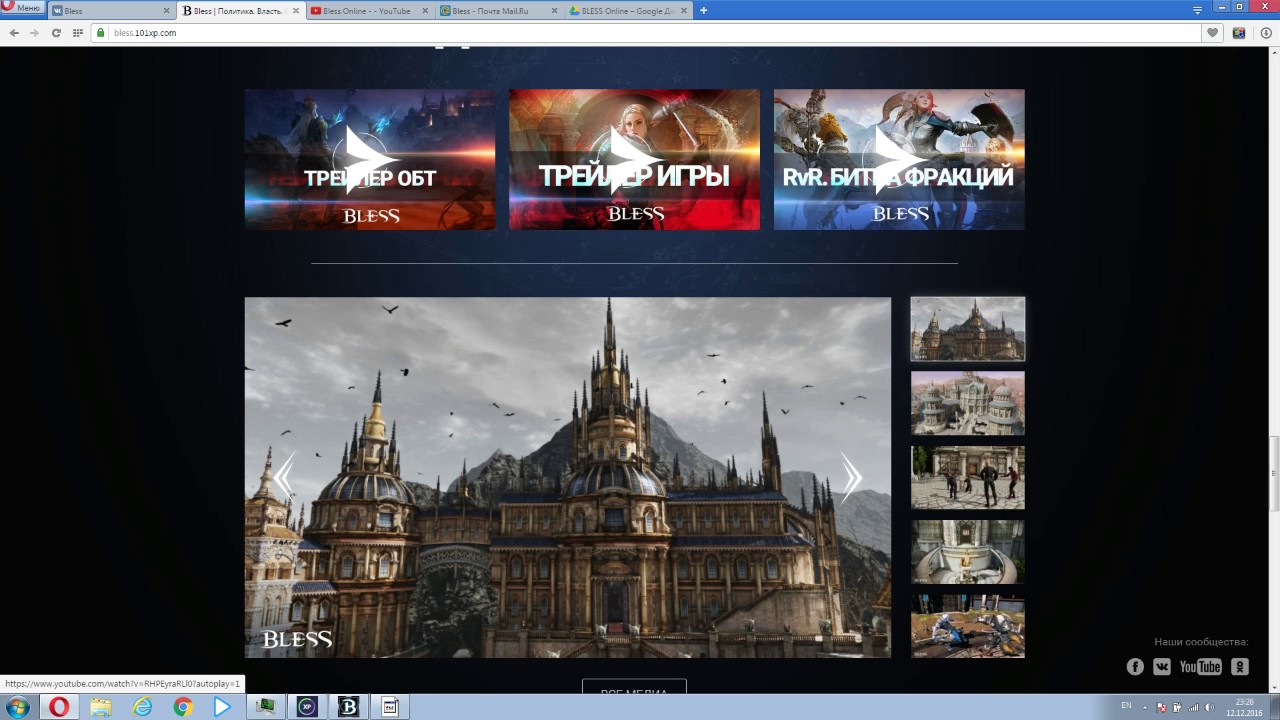Go back to previous page
This screenshot has width=1280, height=720.
pyautogui.click(x=14, y=33)
